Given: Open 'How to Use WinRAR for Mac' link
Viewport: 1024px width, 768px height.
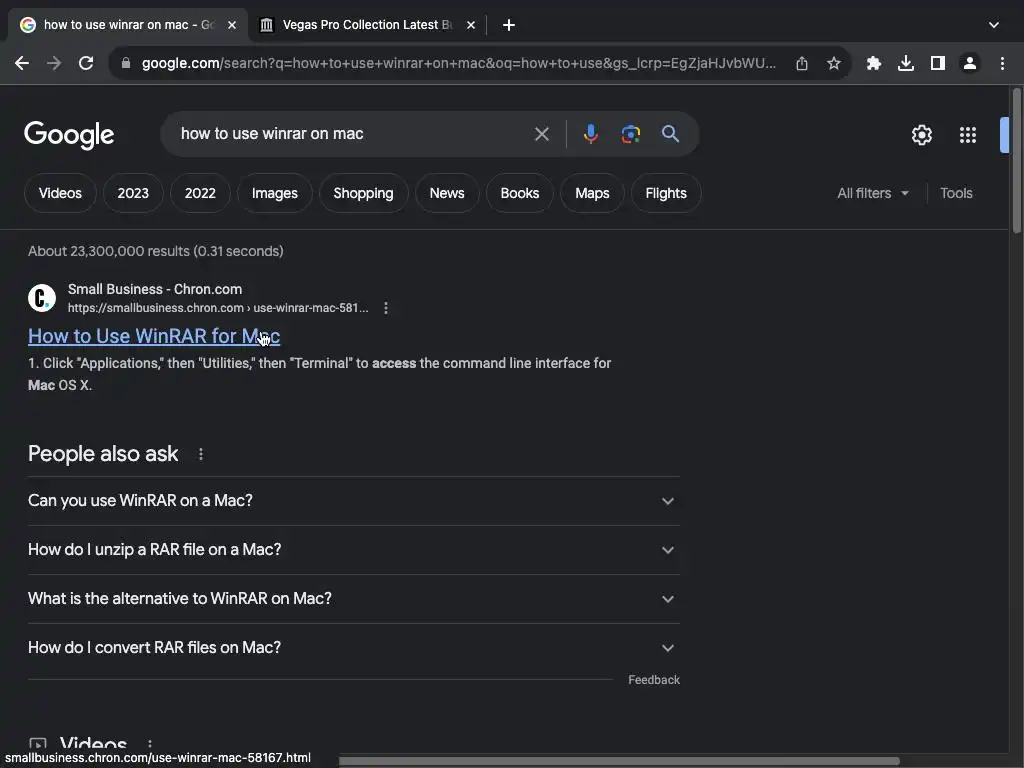Looking at the screenshot, I should coord(154,336).
